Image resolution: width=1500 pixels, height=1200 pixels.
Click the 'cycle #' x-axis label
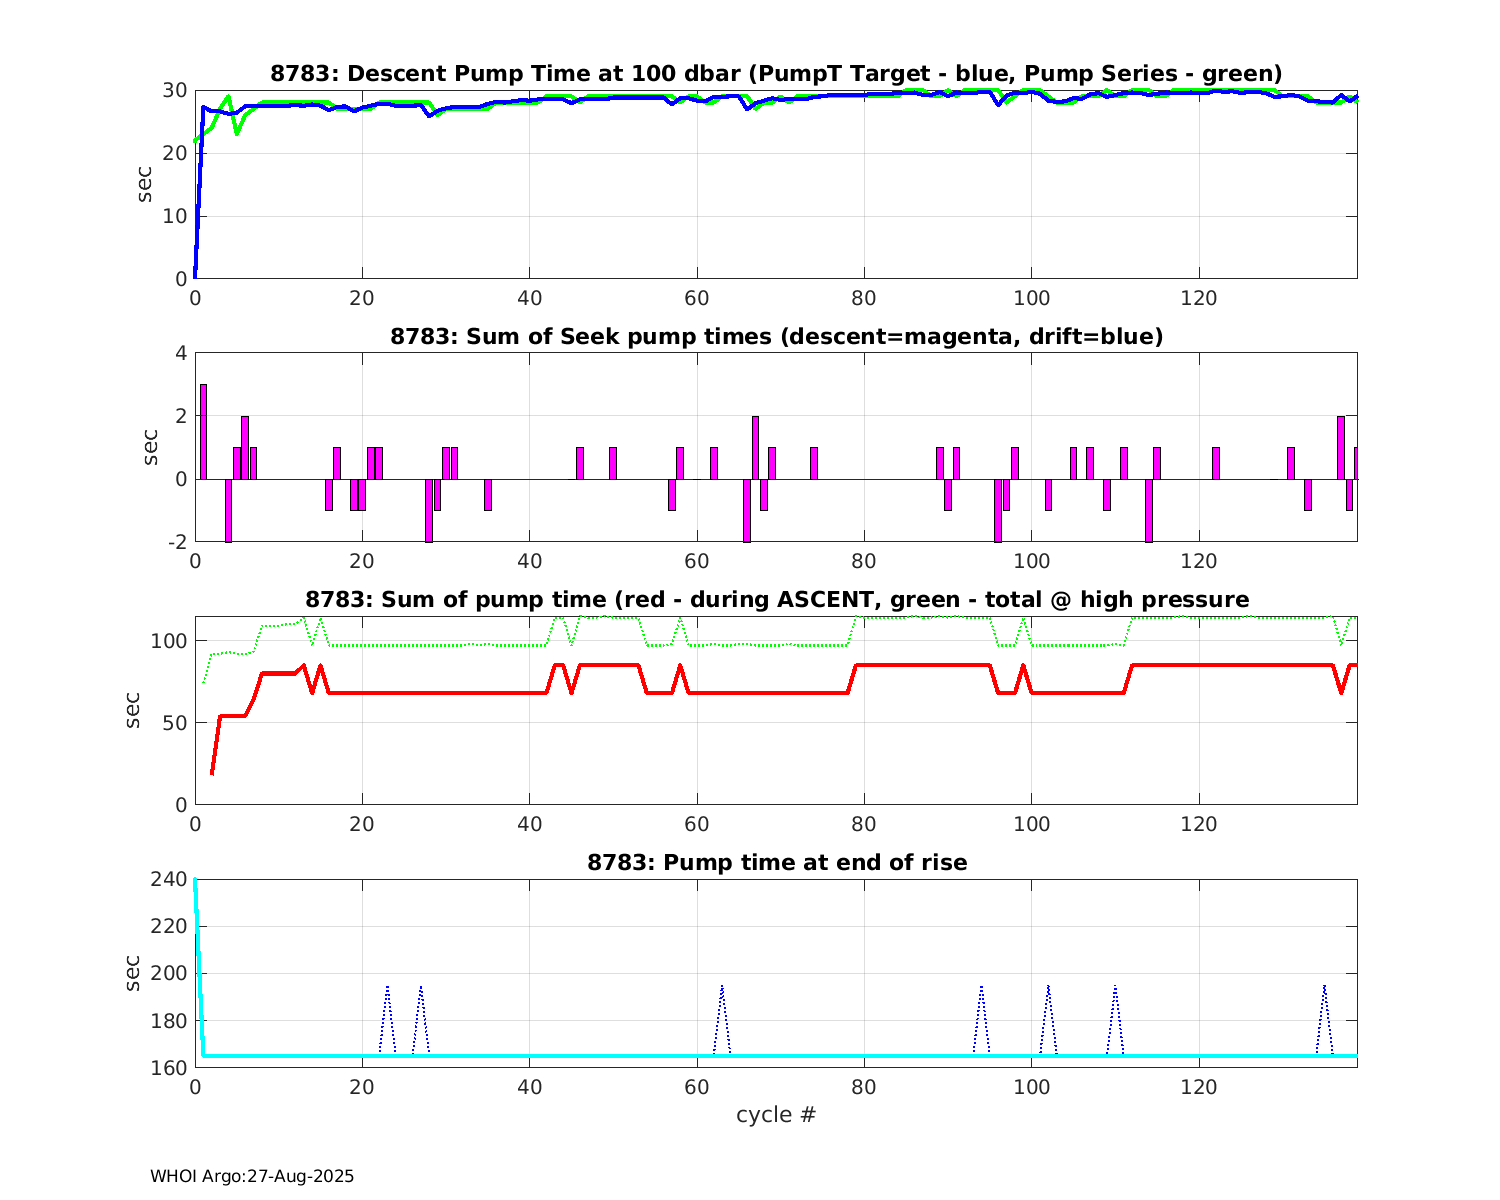[776, 1115]
